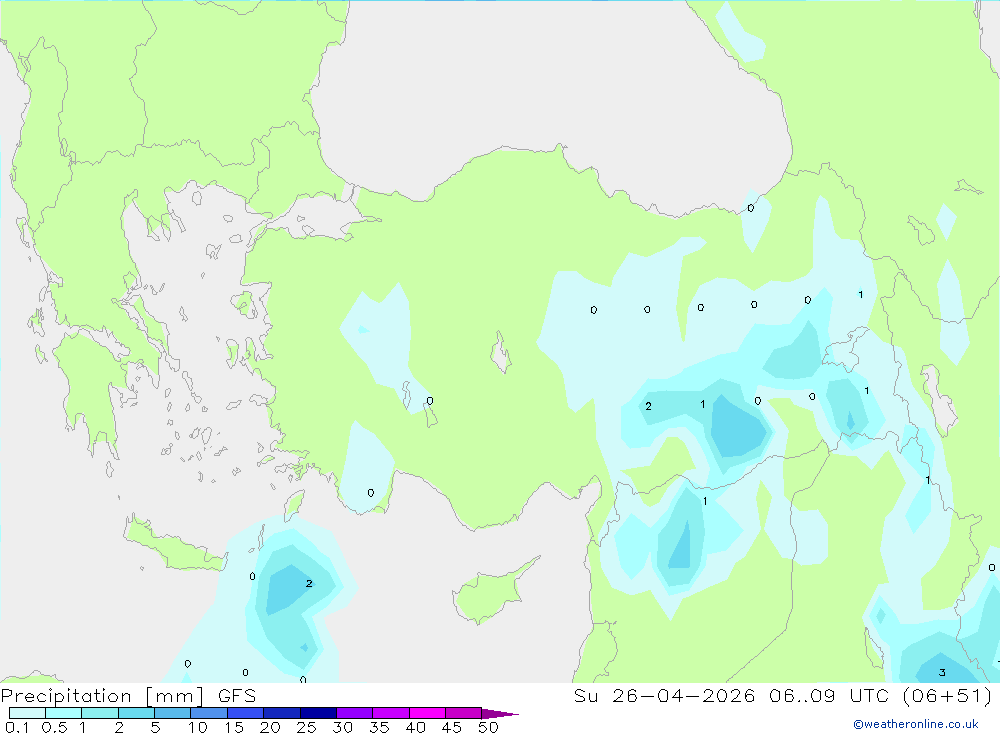1000x733 pixels.
Task: Select the 35–40 mm violet legend swatch
Action: coord(391,713)
